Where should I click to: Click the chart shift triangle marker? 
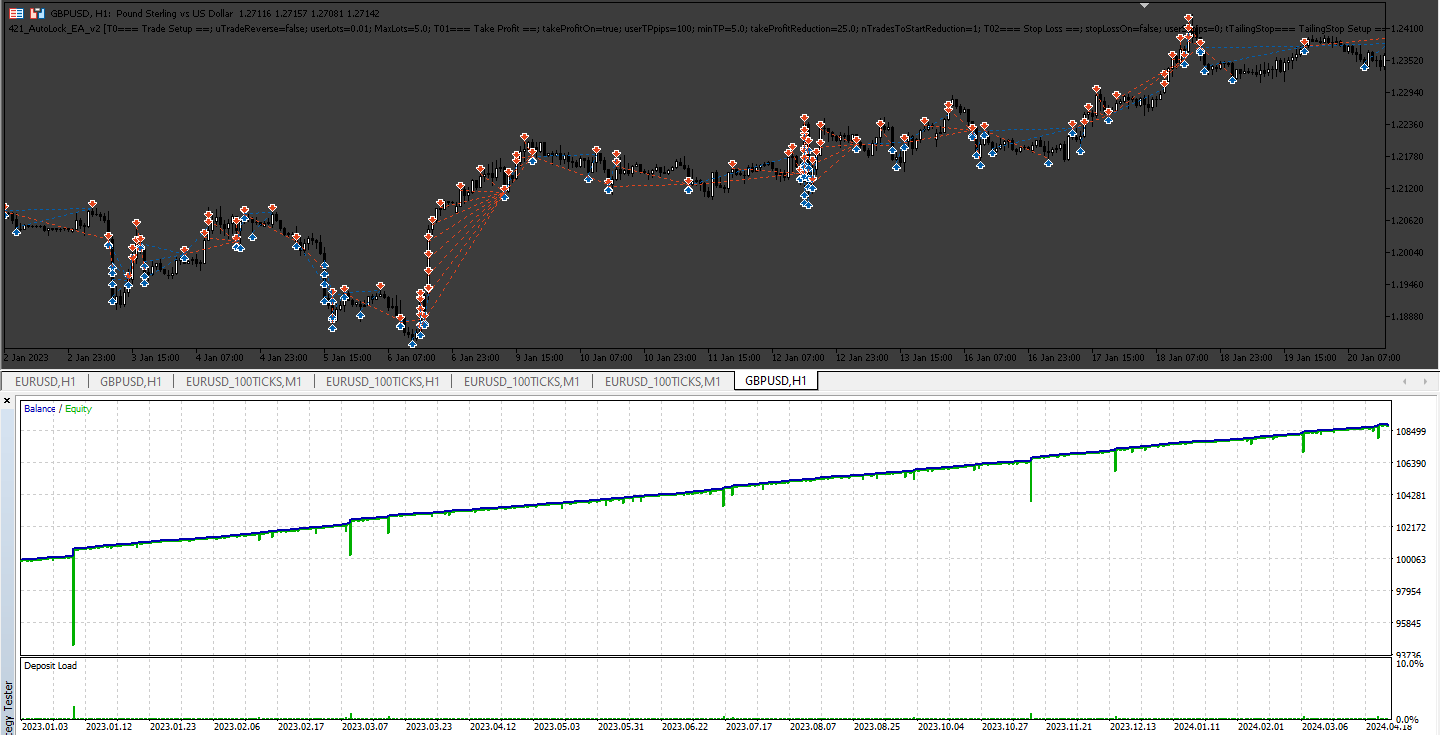tap(1145, 5)
